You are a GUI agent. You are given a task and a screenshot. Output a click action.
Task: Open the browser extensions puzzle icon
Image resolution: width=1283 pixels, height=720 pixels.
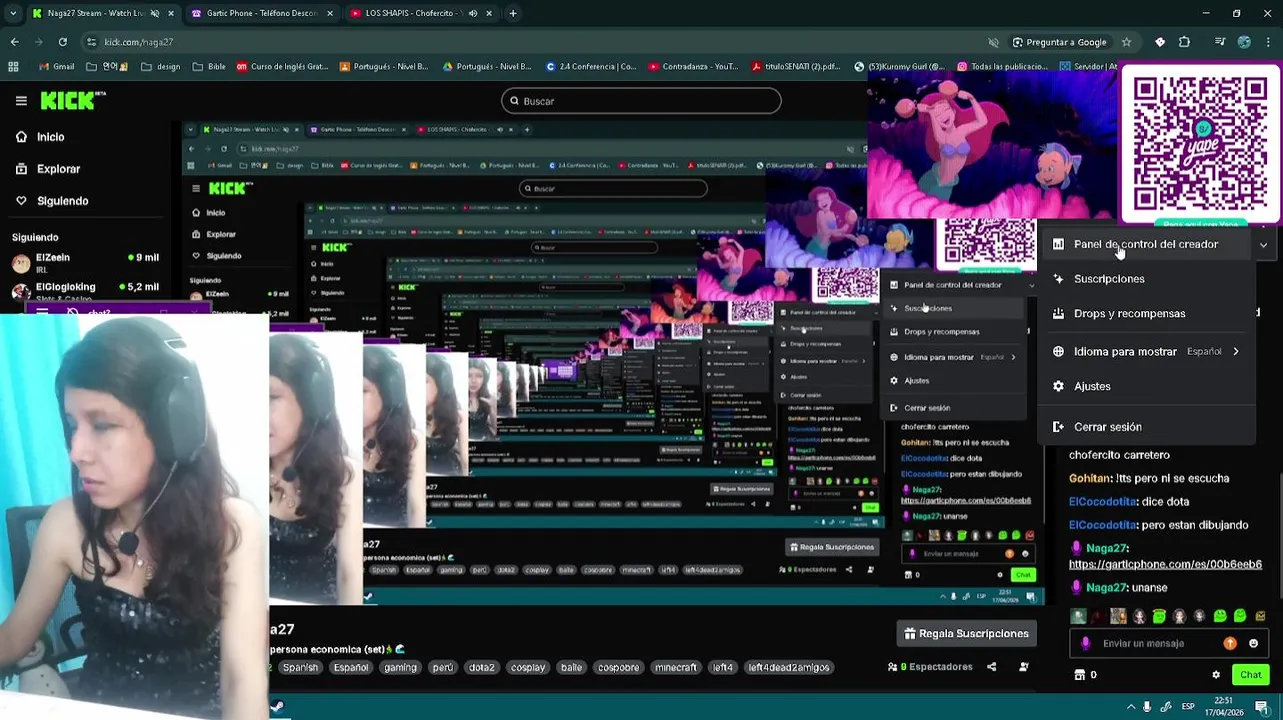pyautogui.click(x=1185, y=42)
